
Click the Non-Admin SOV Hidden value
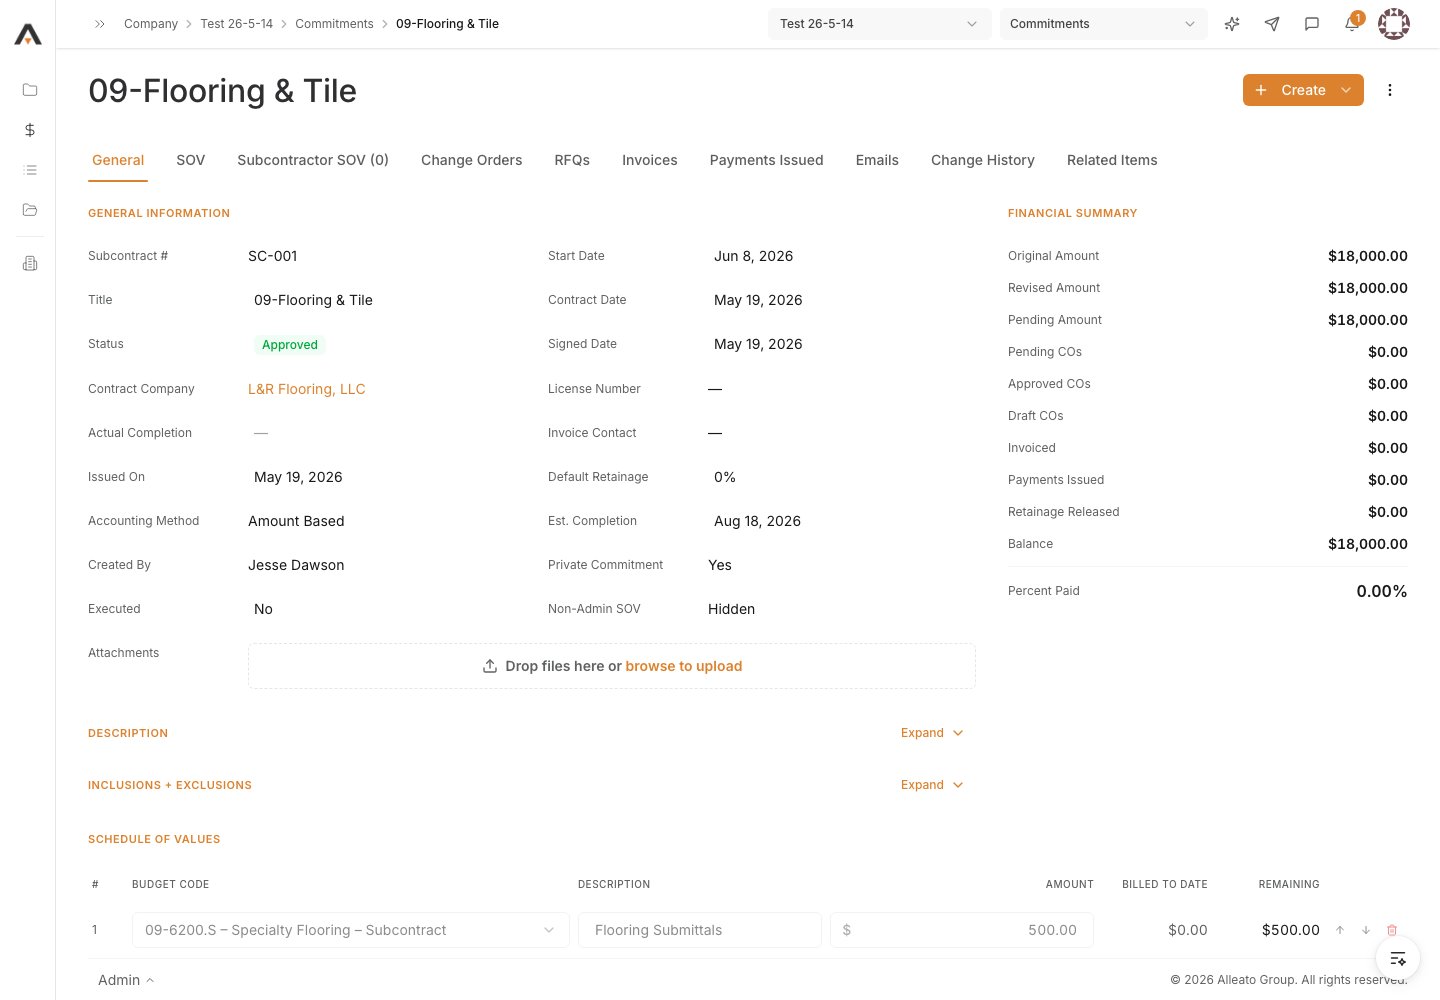(732, 609)
